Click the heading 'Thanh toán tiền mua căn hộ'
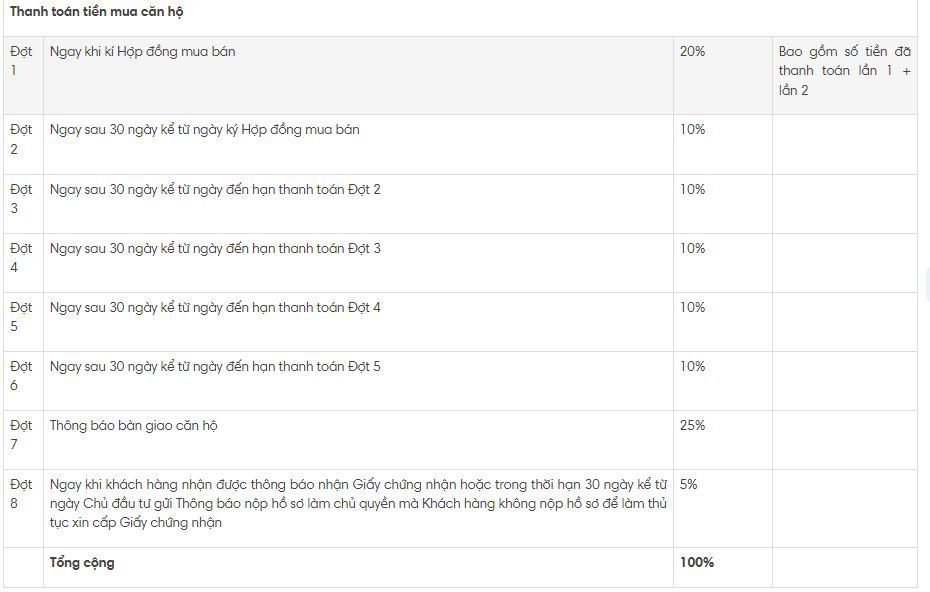Image resolution: width=930 pixels, height=592 pixels. point(97,12)
